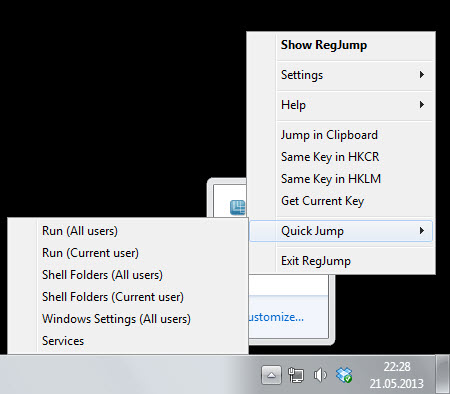Viewport: 450px width, 394px height.
Task: Choose Get Current Key
Action: 341,201
